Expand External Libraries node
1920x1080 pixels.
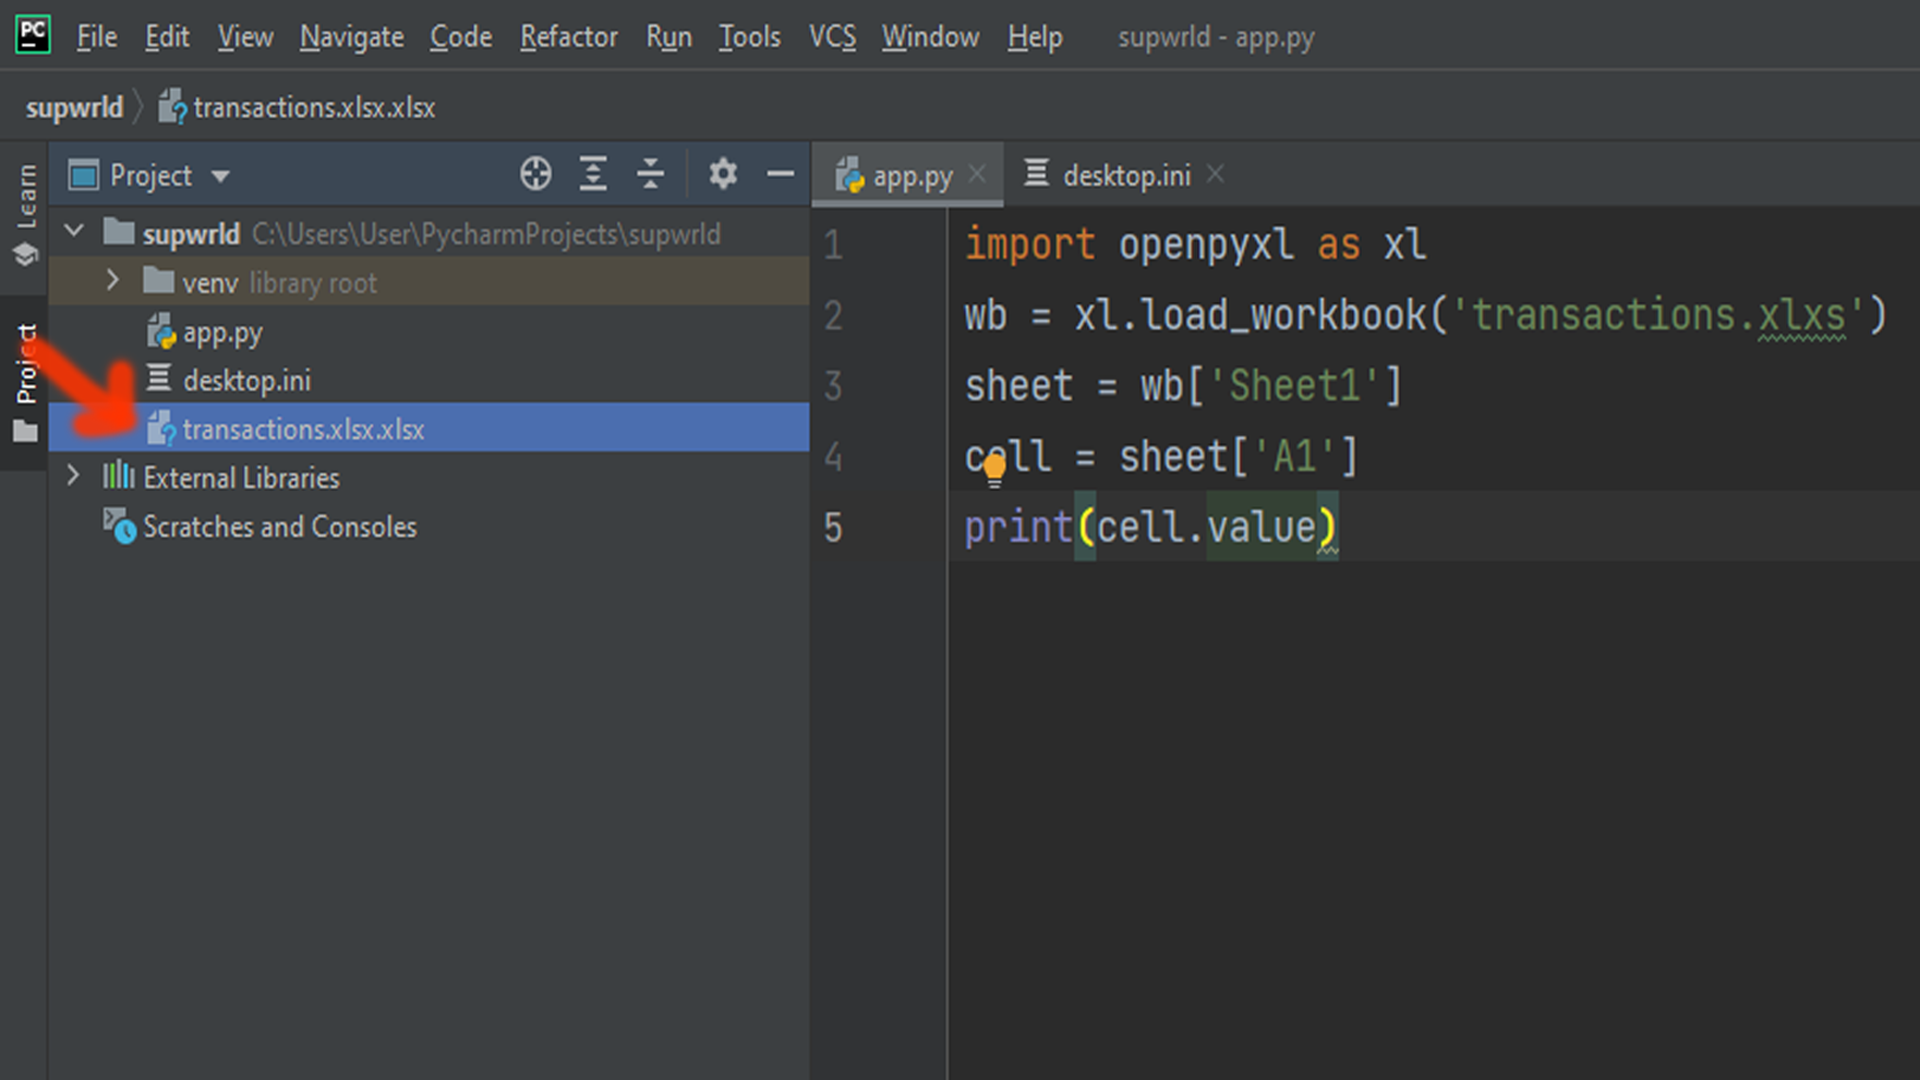pyautogui.click(x=73, y=476)
